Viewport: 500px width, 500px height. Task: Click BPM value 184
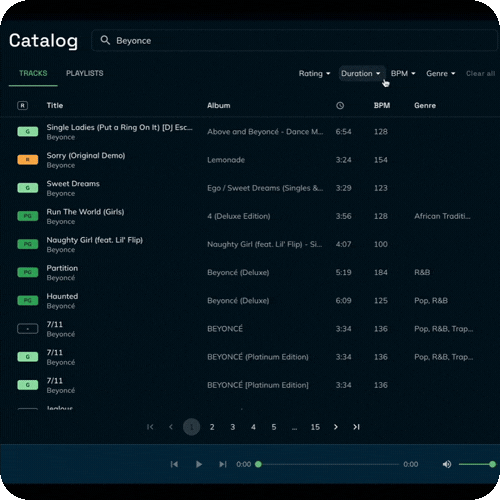(x=381, y=273)
